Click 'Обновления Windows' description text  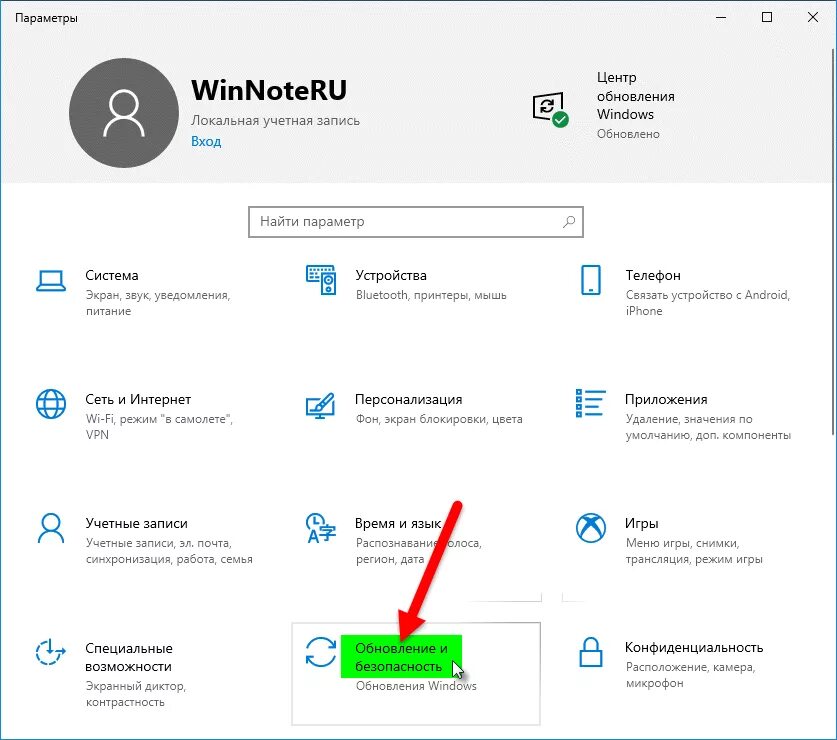pos(416,686)
